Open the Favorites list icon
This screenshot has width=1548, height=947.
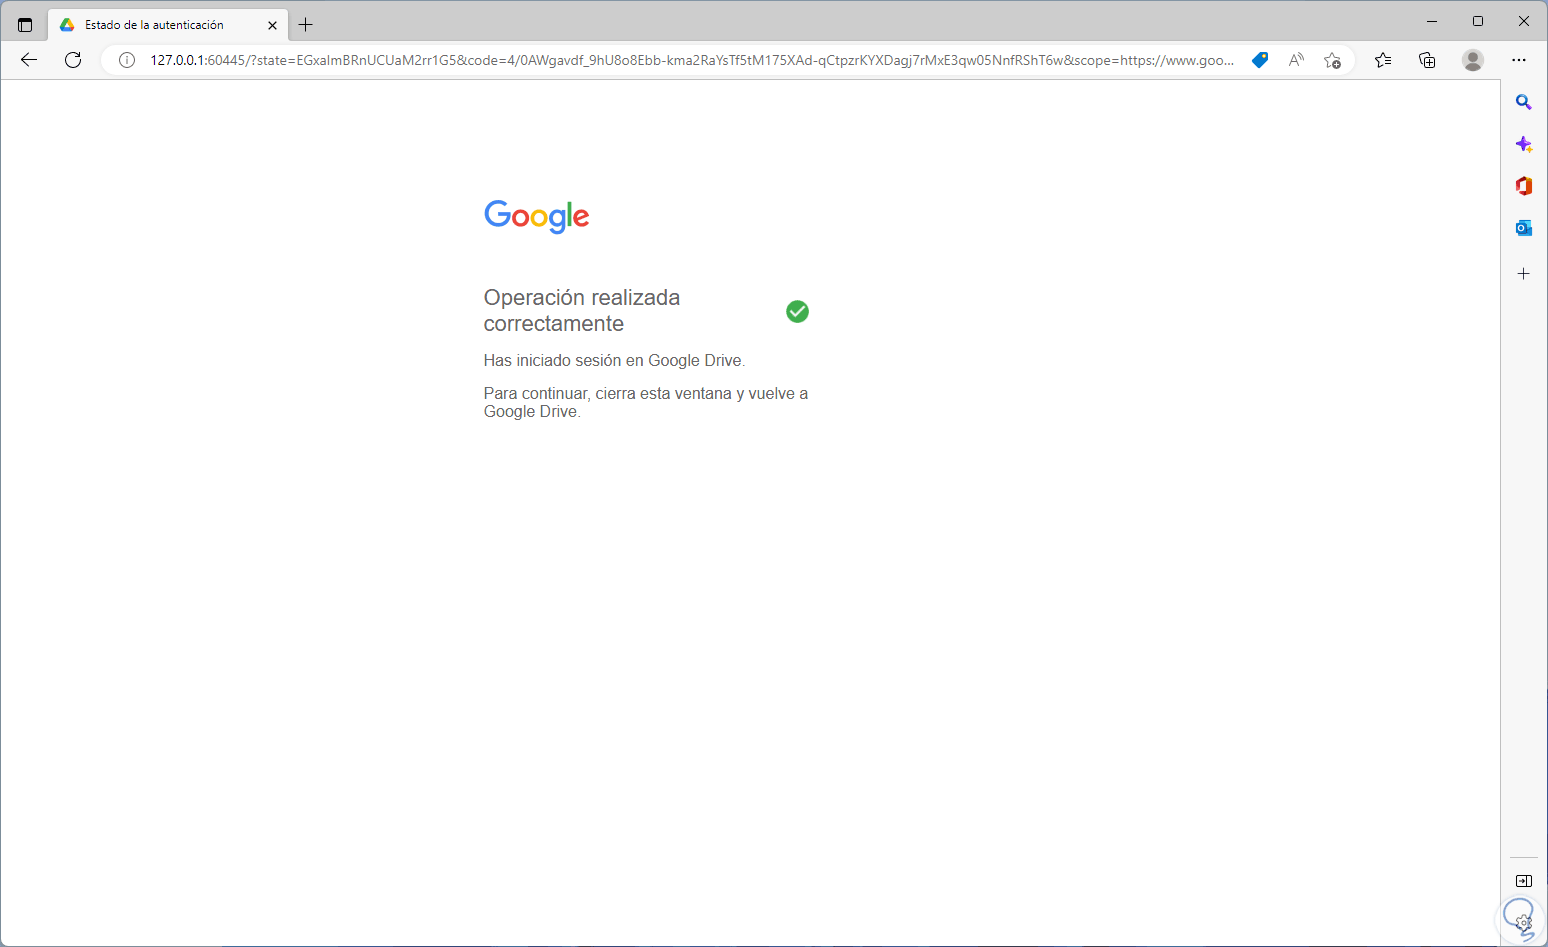point(1383,60)
